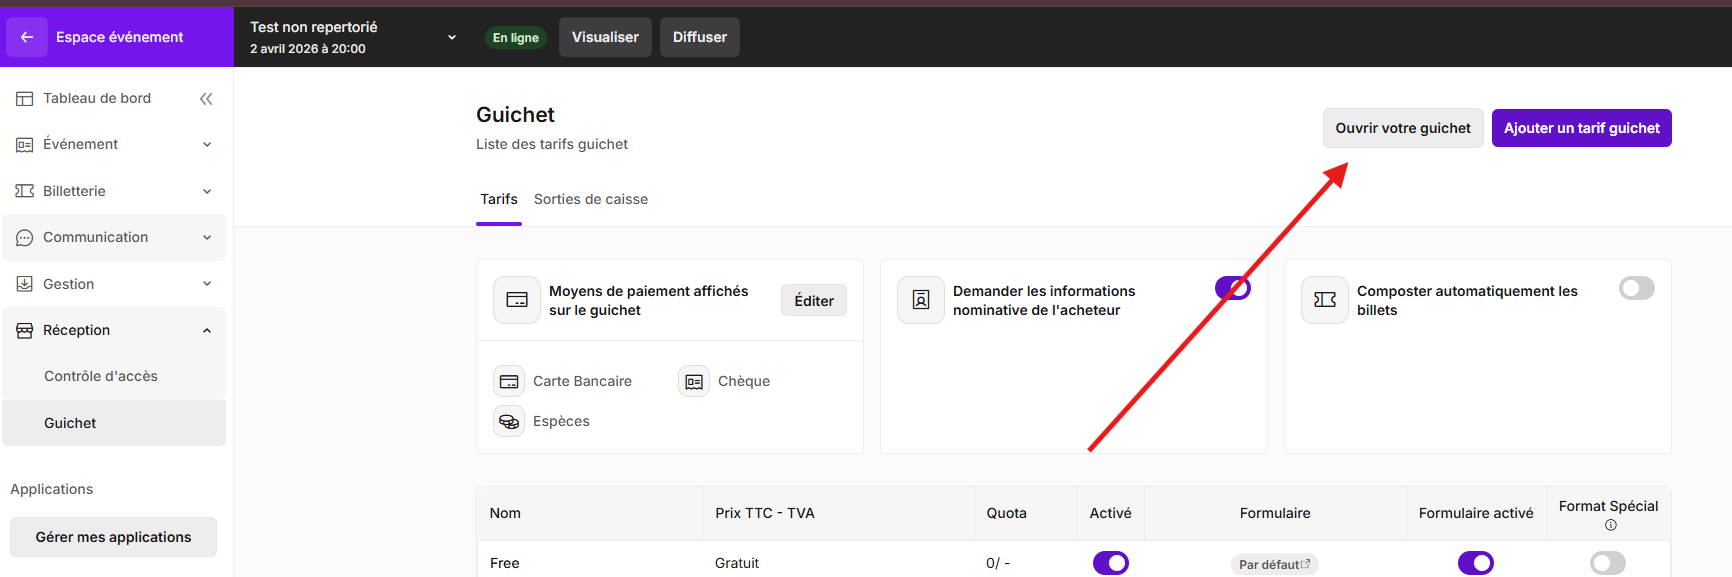1732x577 pixels.
Task: Click the Gratuit price cell
Action: point(737,563)
